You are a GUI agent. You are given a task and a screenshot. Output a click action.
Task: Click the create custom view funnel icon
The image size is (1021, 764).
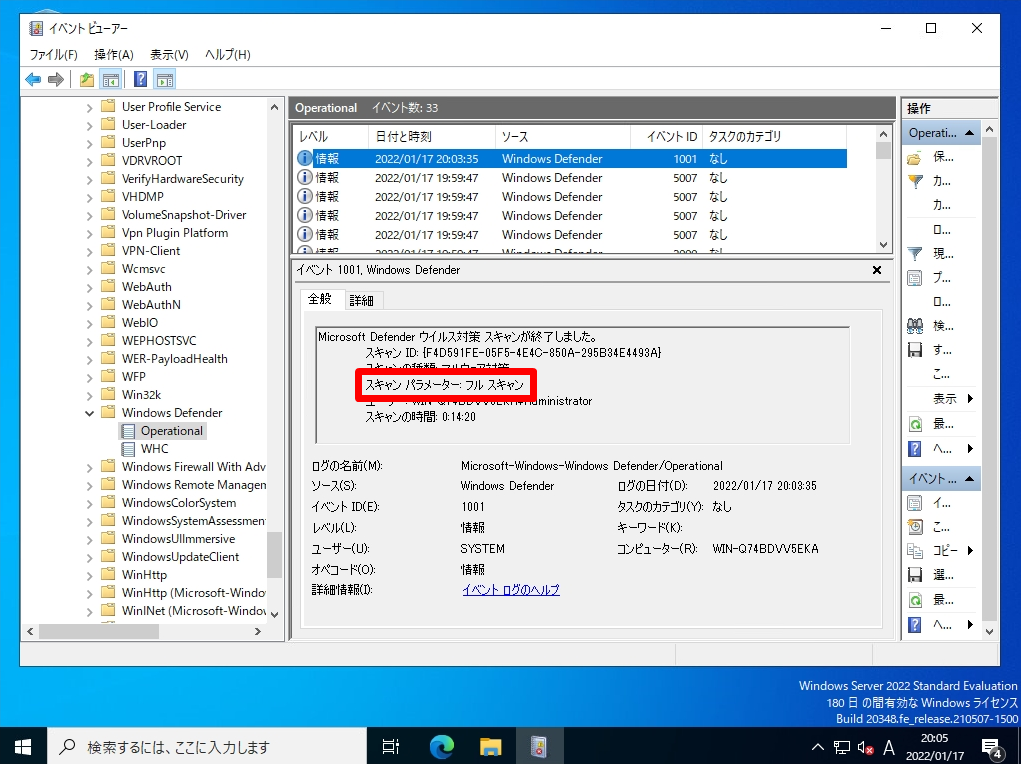[915, 181]
